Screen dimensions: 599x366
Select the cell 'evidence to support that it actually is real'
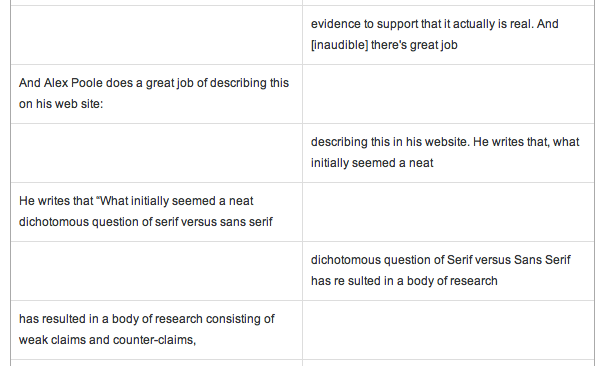click(448, 35)
